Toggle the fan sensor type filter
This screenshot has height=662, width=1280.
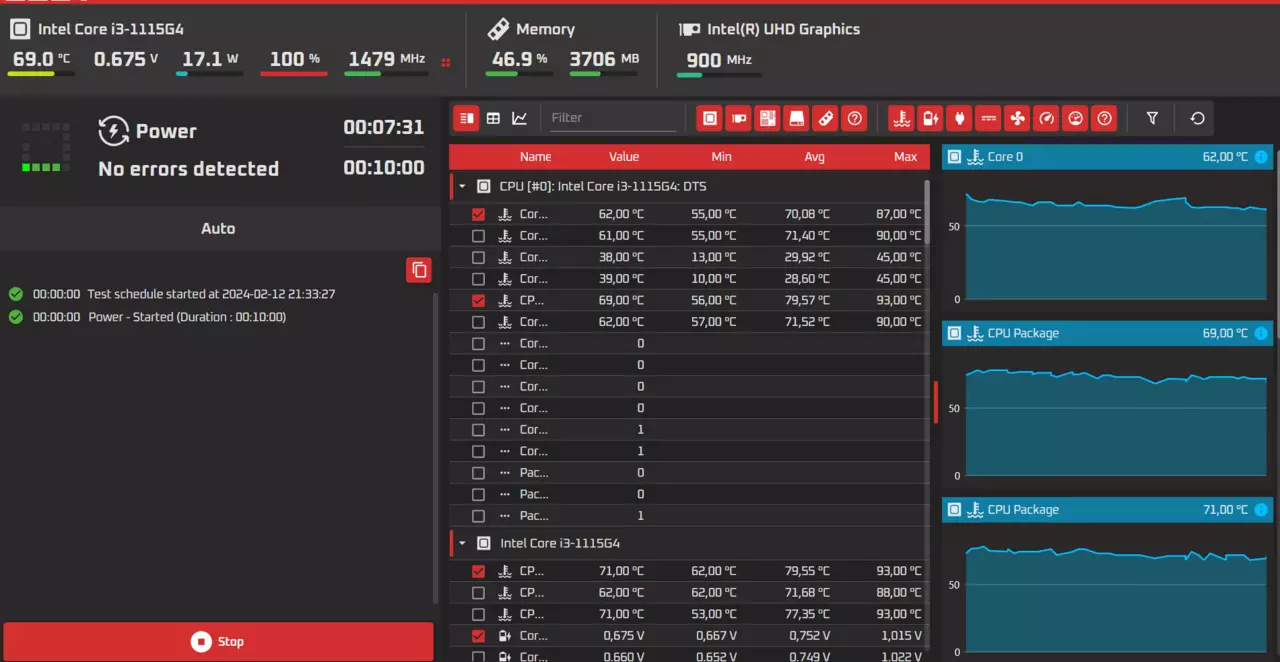1018,118
